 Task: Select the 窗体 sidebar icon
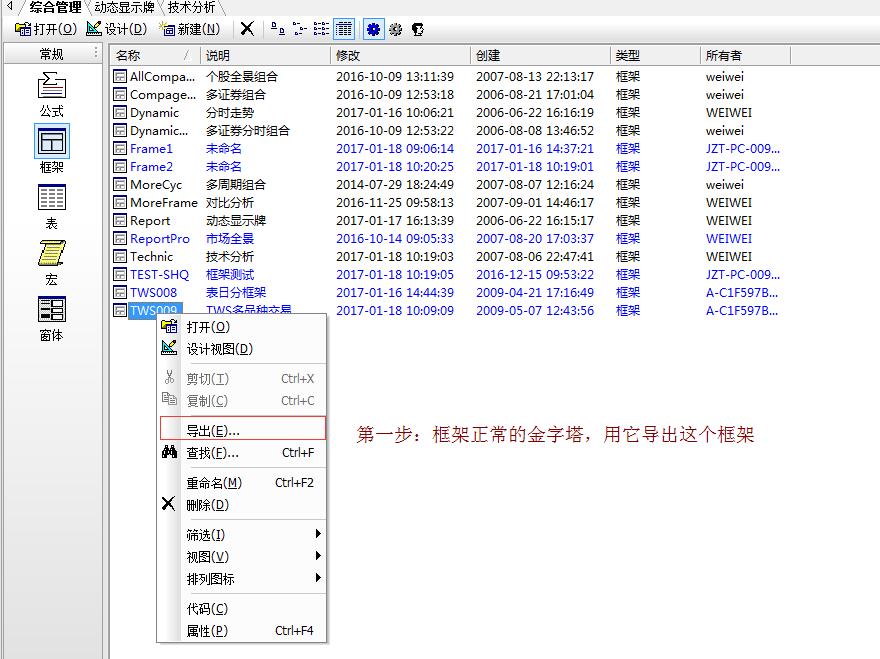click(52, 319)
